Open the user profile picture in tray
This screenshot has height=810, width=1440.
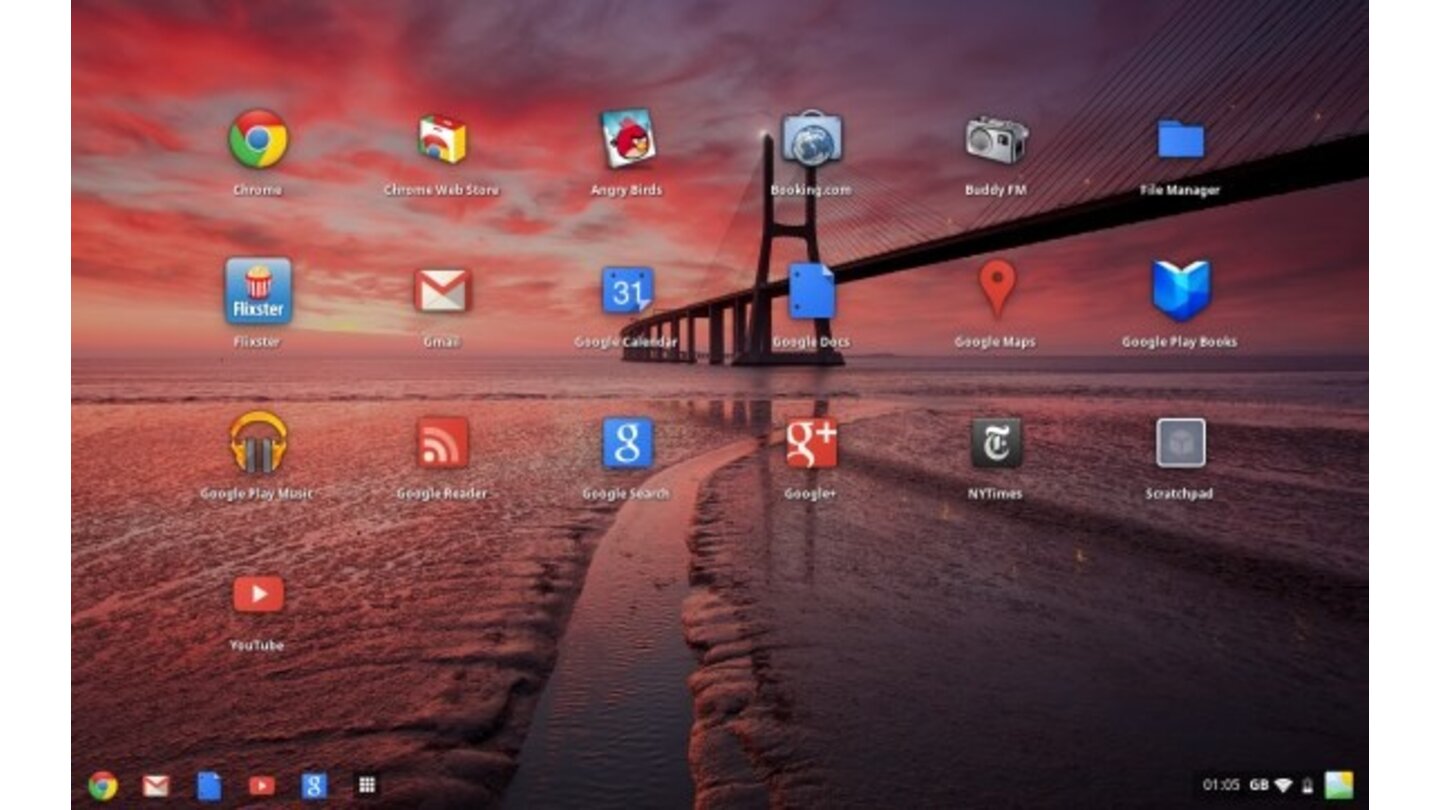click(1338, 785)
